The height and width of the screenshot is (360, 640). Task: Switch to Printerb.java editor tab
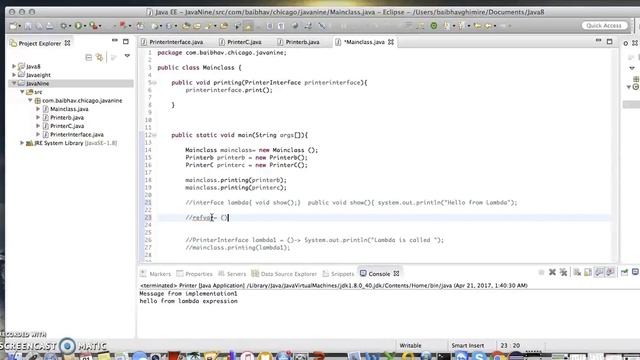[302, 42]
